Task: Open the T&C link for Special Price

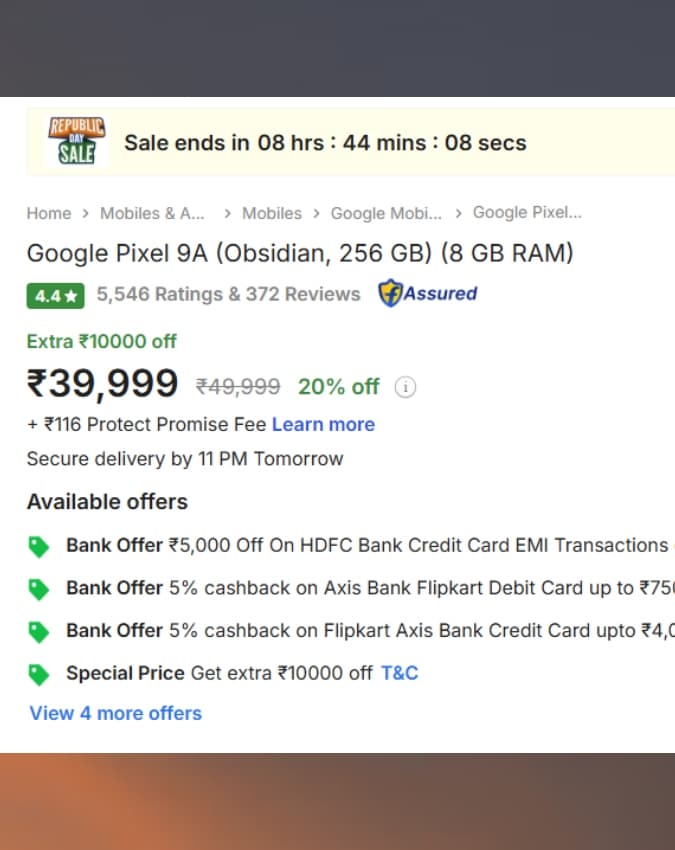Action: [x=400, y=673]
